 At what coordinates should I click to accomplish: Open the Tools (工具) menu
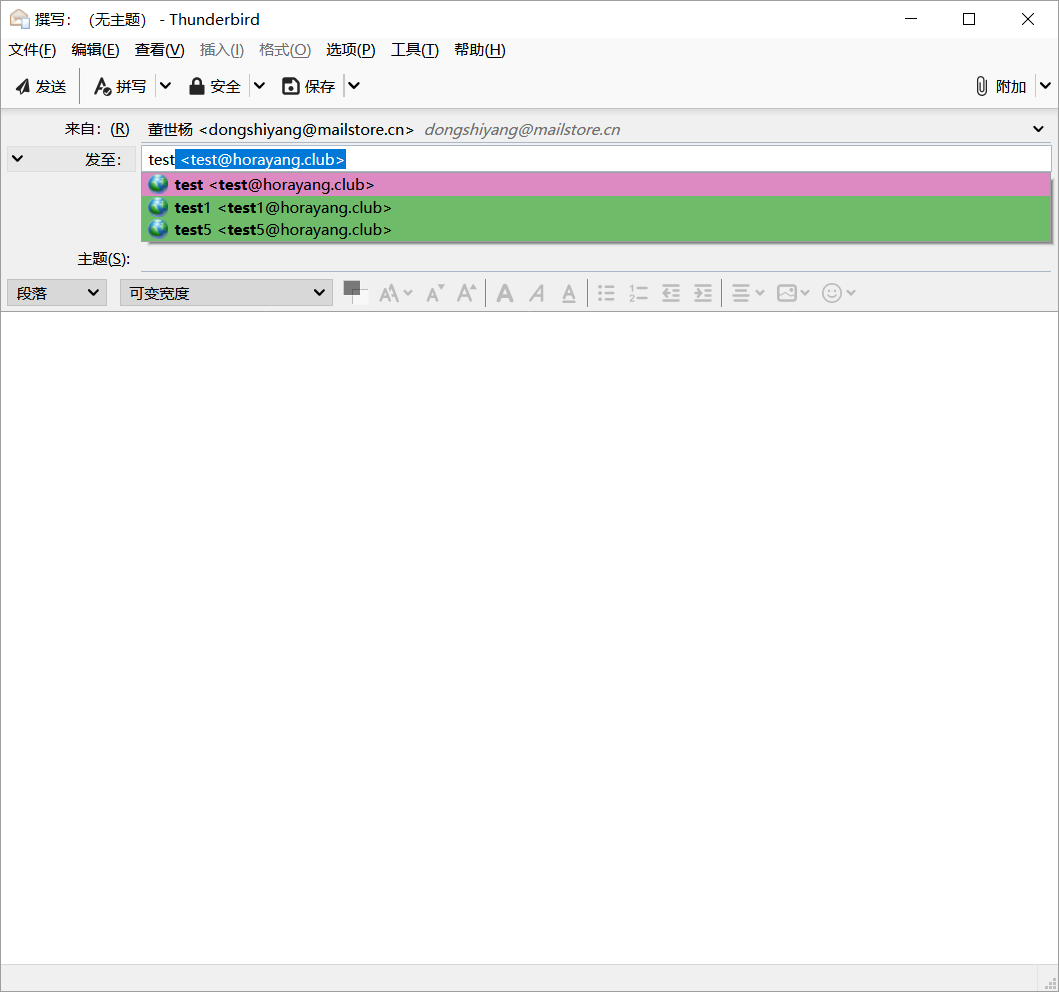[x=415, y=50]
